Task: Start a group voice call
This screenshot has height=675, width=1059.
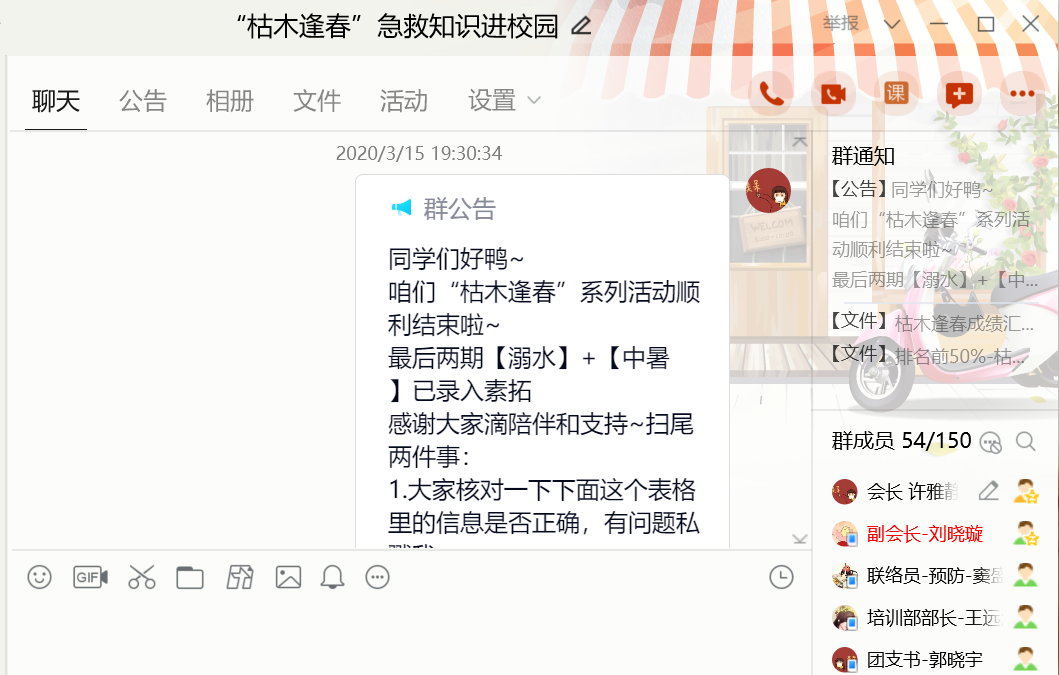Action: (771, 94)
